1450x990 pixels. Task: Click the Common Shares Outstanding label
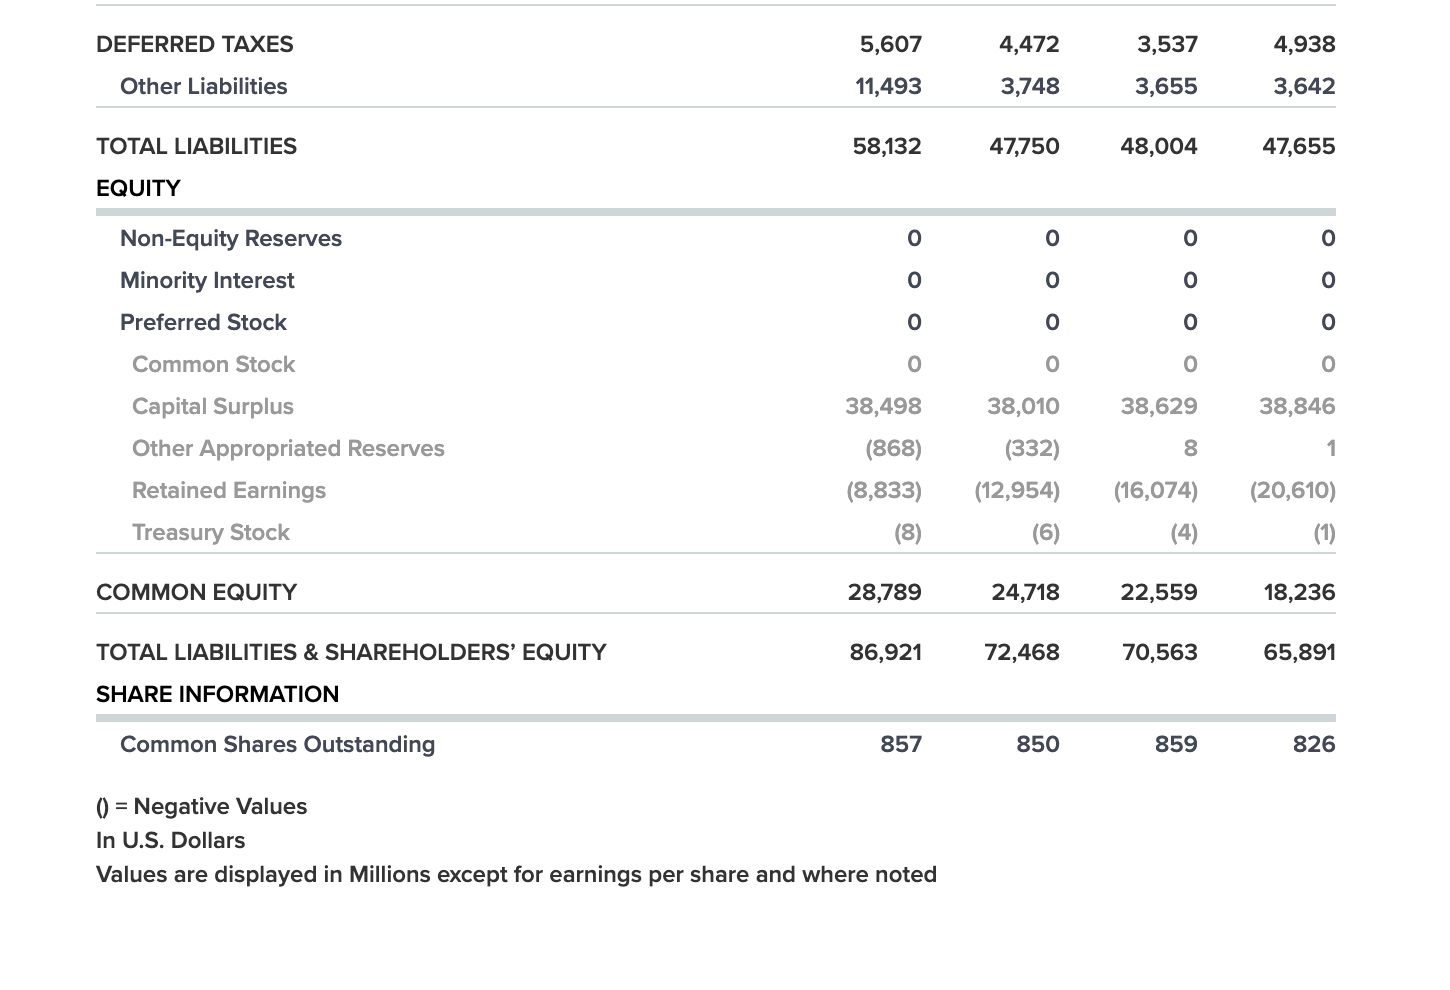[278, 744]
